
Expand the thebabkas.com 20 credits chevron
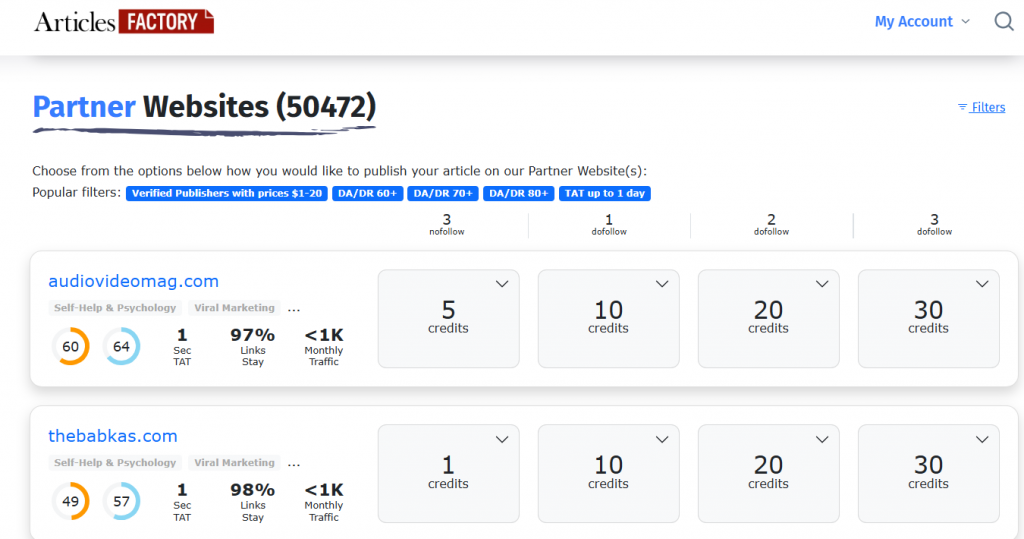pos(822,440)
